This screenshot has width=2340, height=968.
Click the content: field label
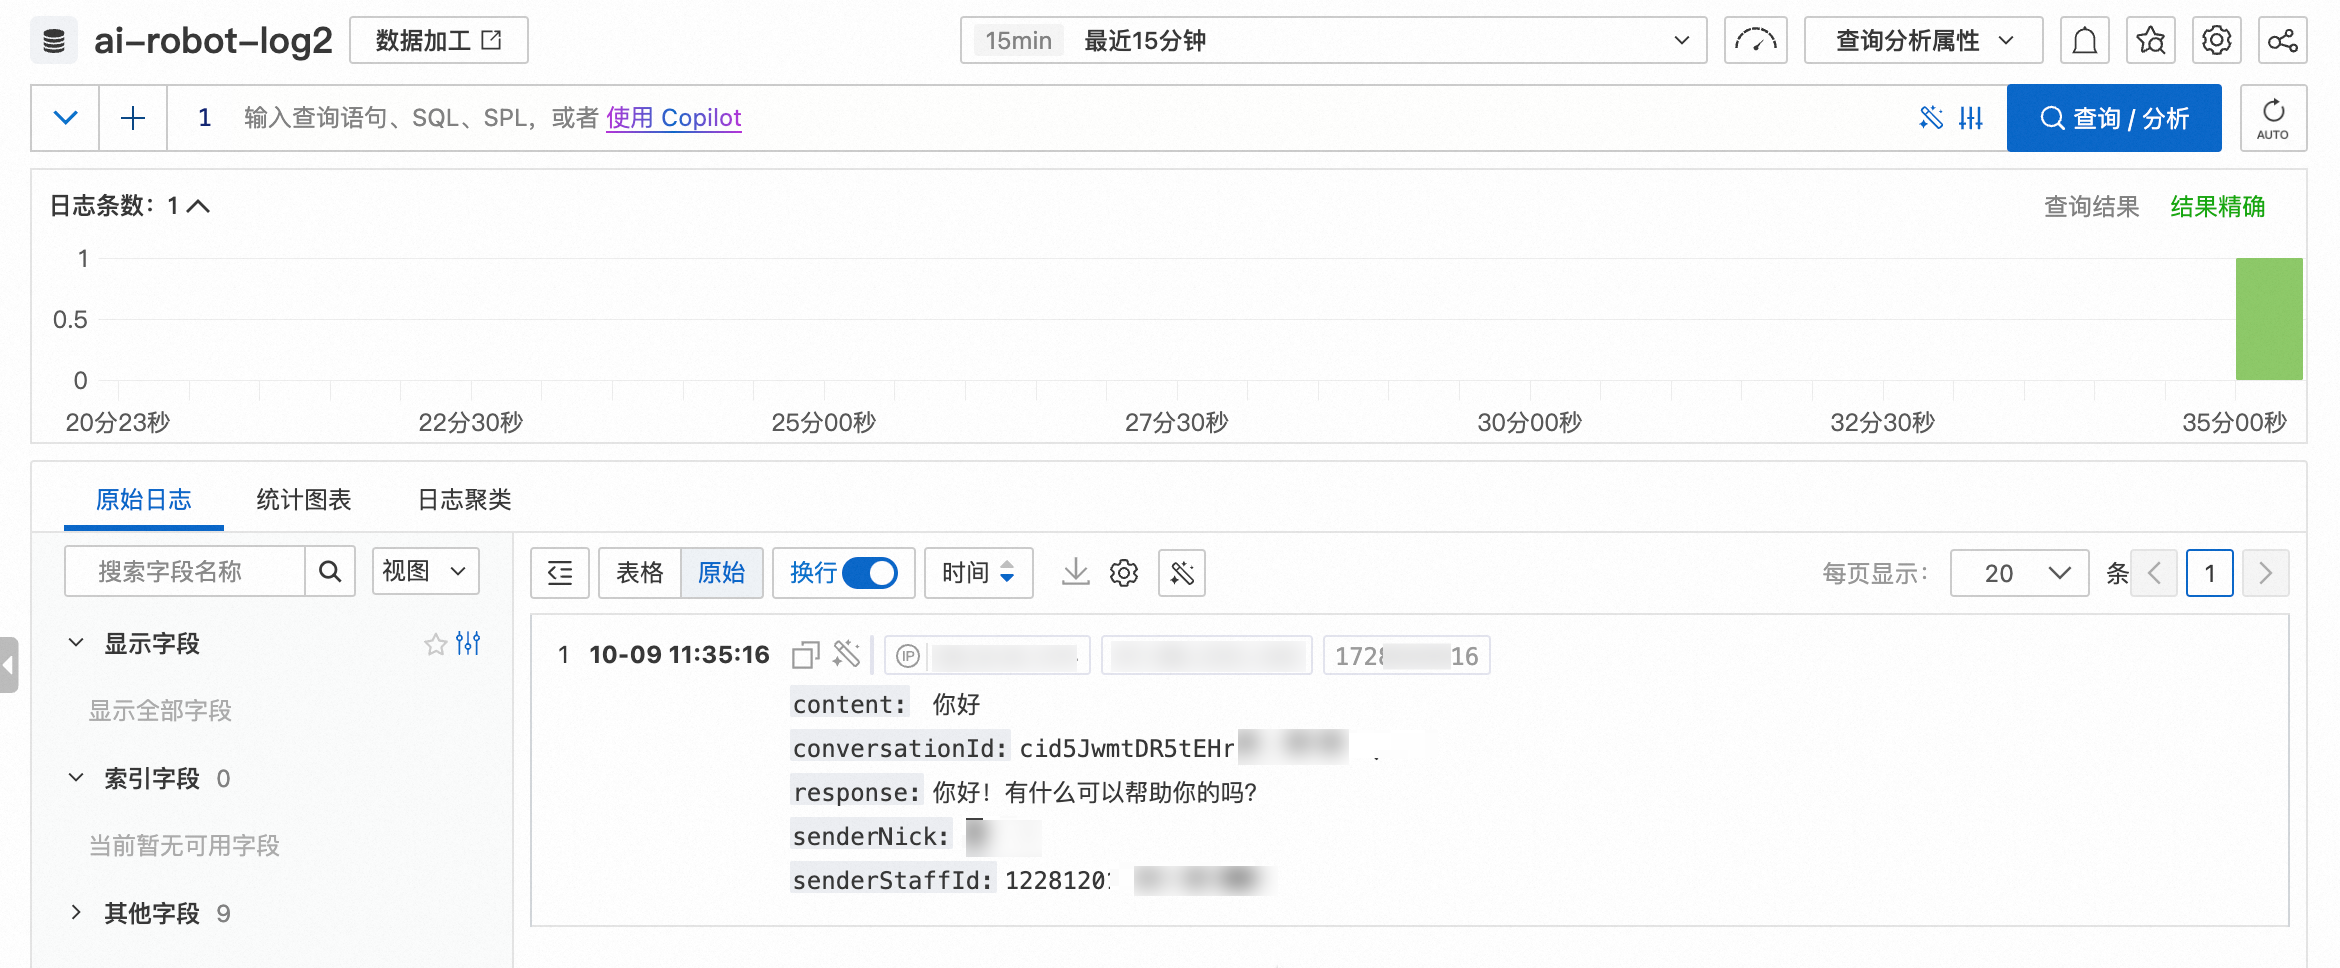[850, 704]
